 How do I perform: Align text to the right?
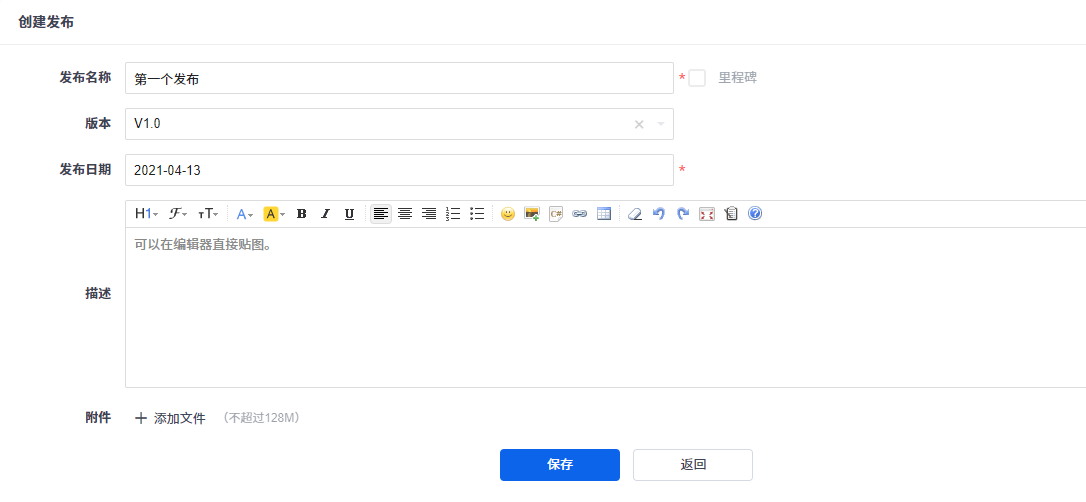pyautogui.click(x=429, y=214)
